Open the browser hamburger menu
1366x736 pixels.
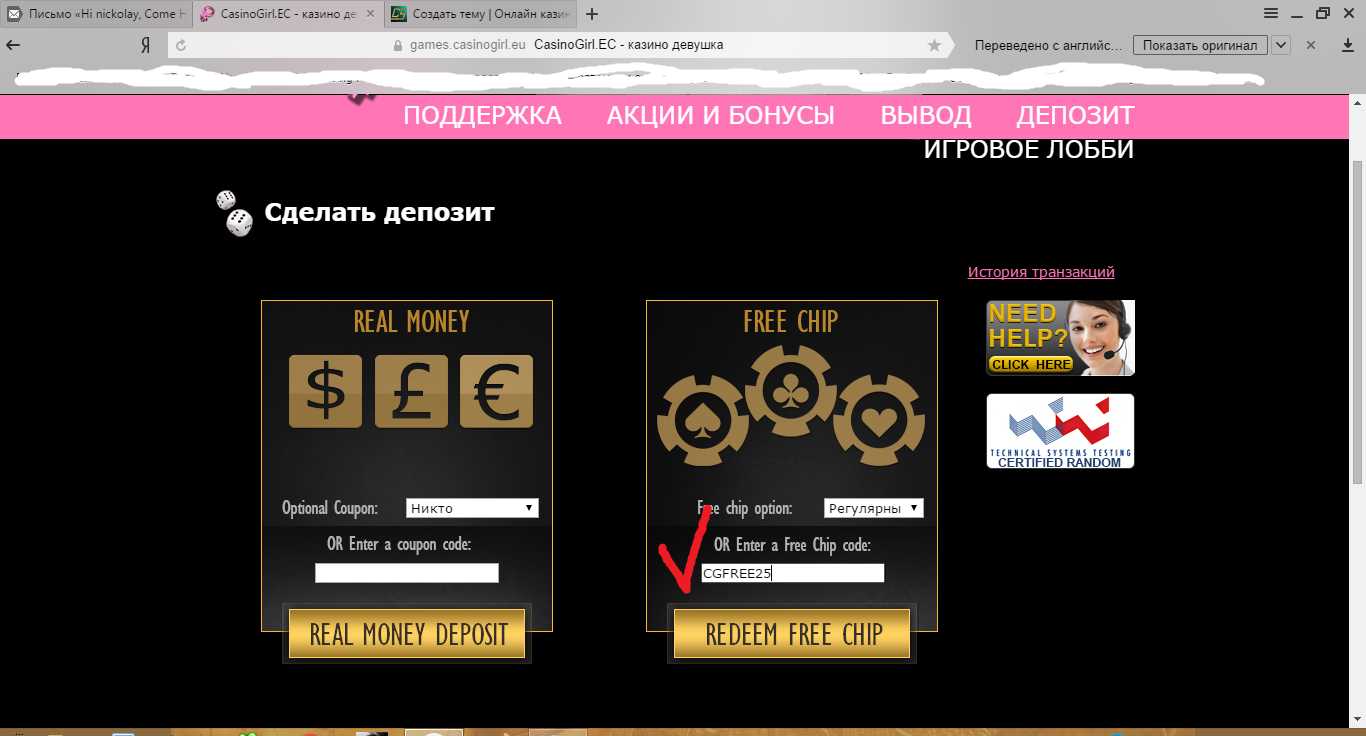[x=1271, y=13]
